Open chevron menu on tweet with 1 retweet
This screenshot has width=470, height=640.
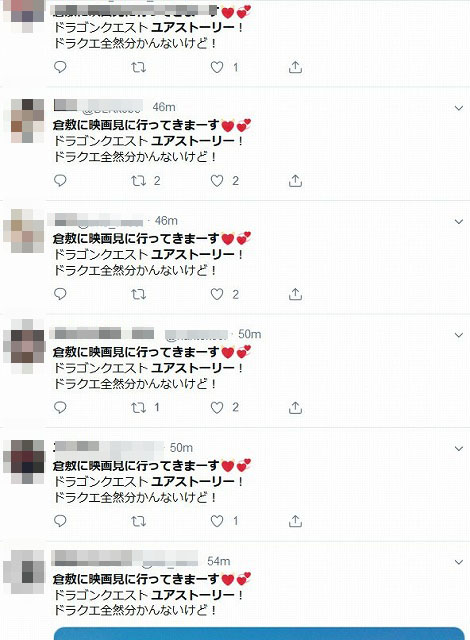pyautogui.click(x=459, y=335)
